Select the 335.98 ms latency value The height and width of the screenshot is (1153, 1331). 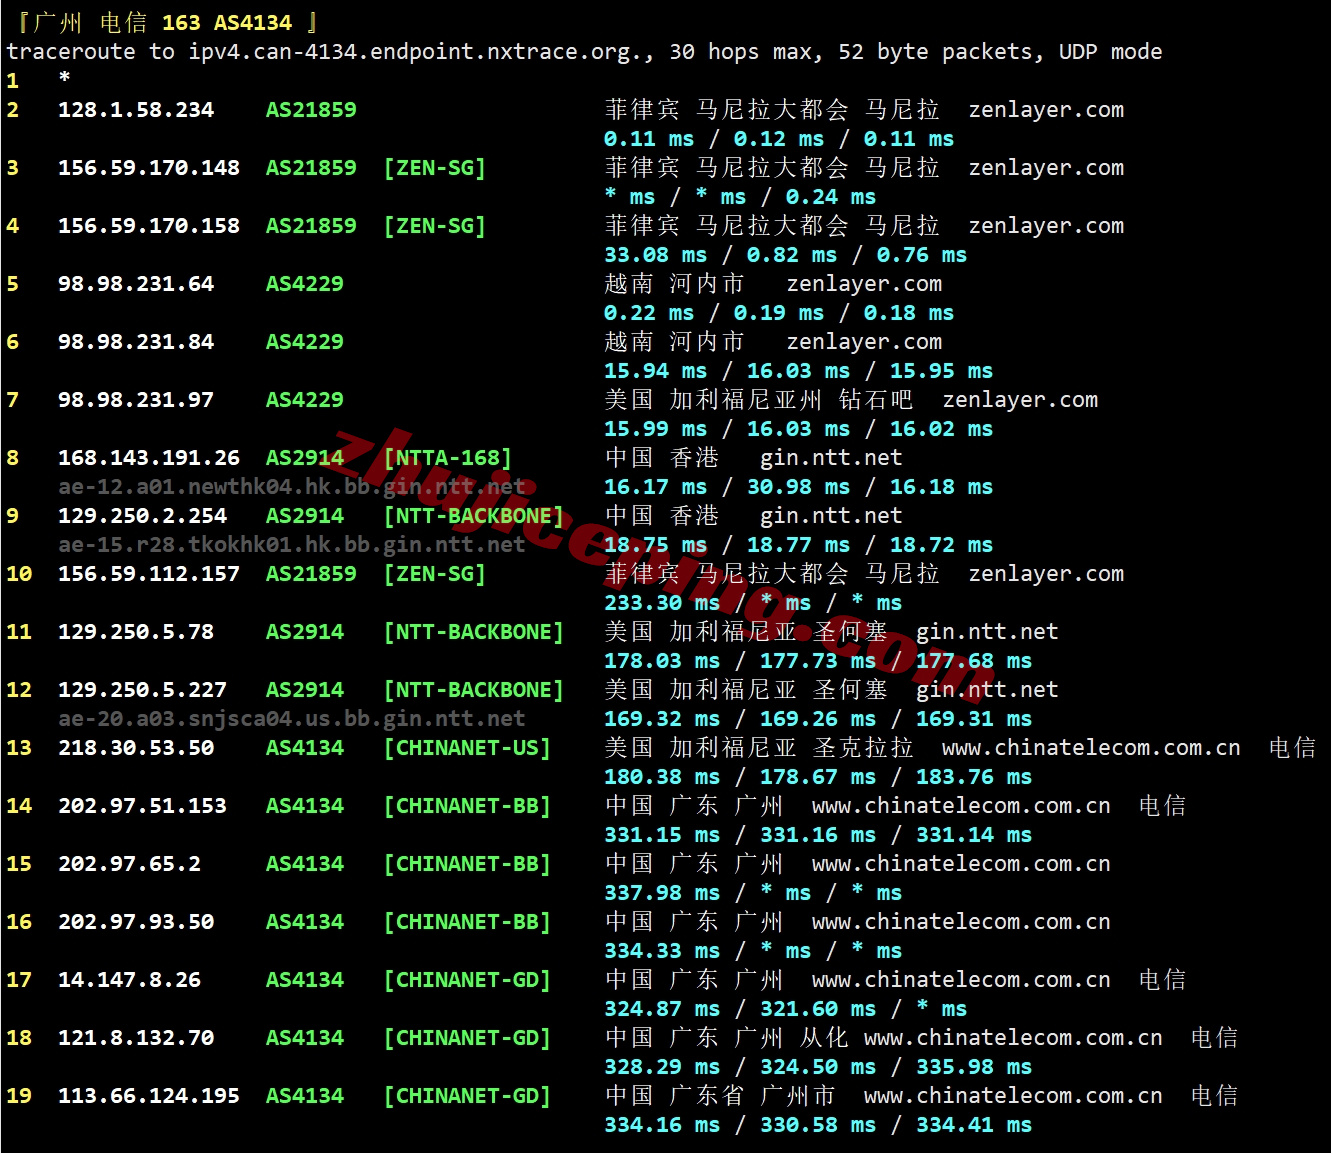974,1067
